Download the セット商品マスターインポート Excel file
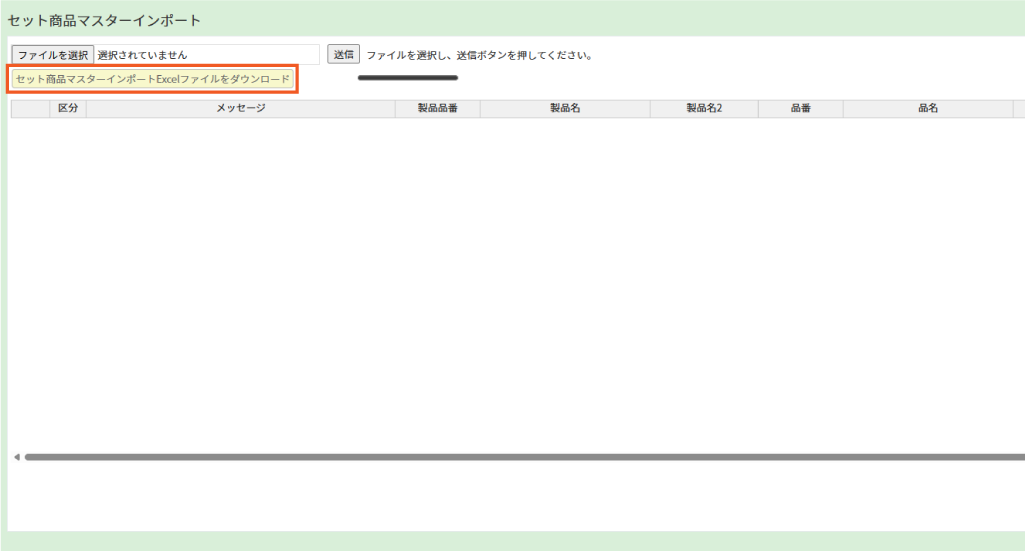This screenshot has height=551, width=1025. pos(153,79)
